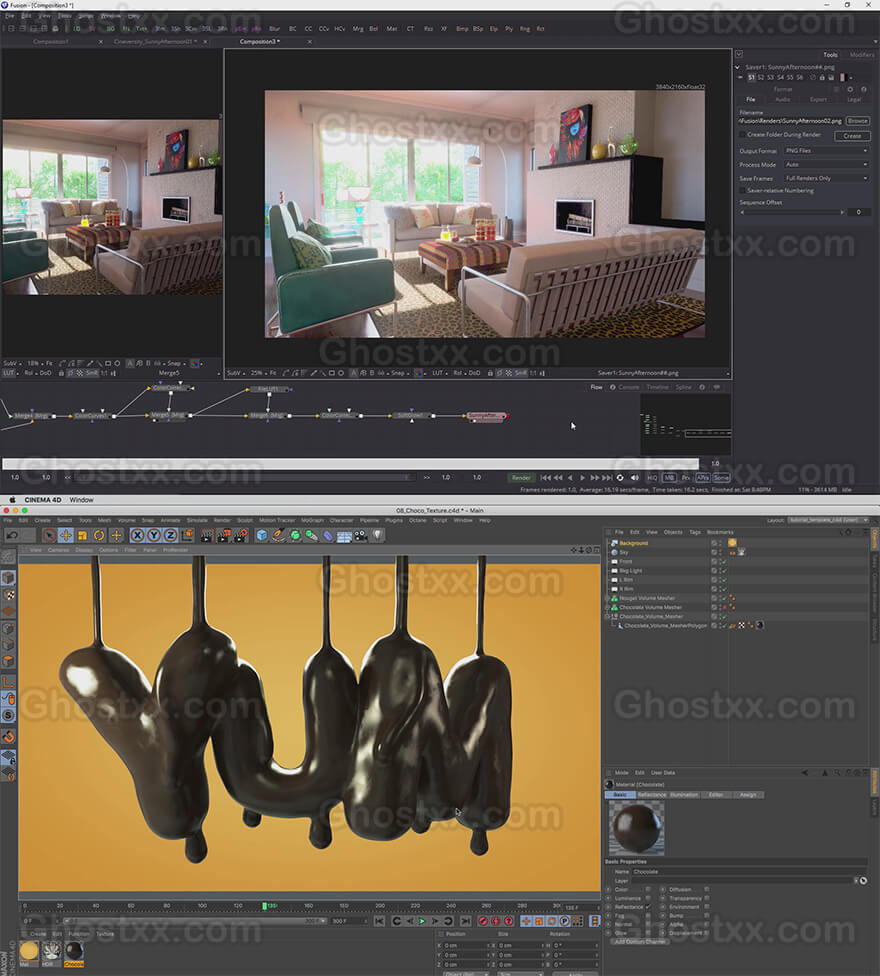Click the audio speaker icon in Fusion transport
This screenshot has width=880, height=976.
pyautogui.click(x=634, y=477)
